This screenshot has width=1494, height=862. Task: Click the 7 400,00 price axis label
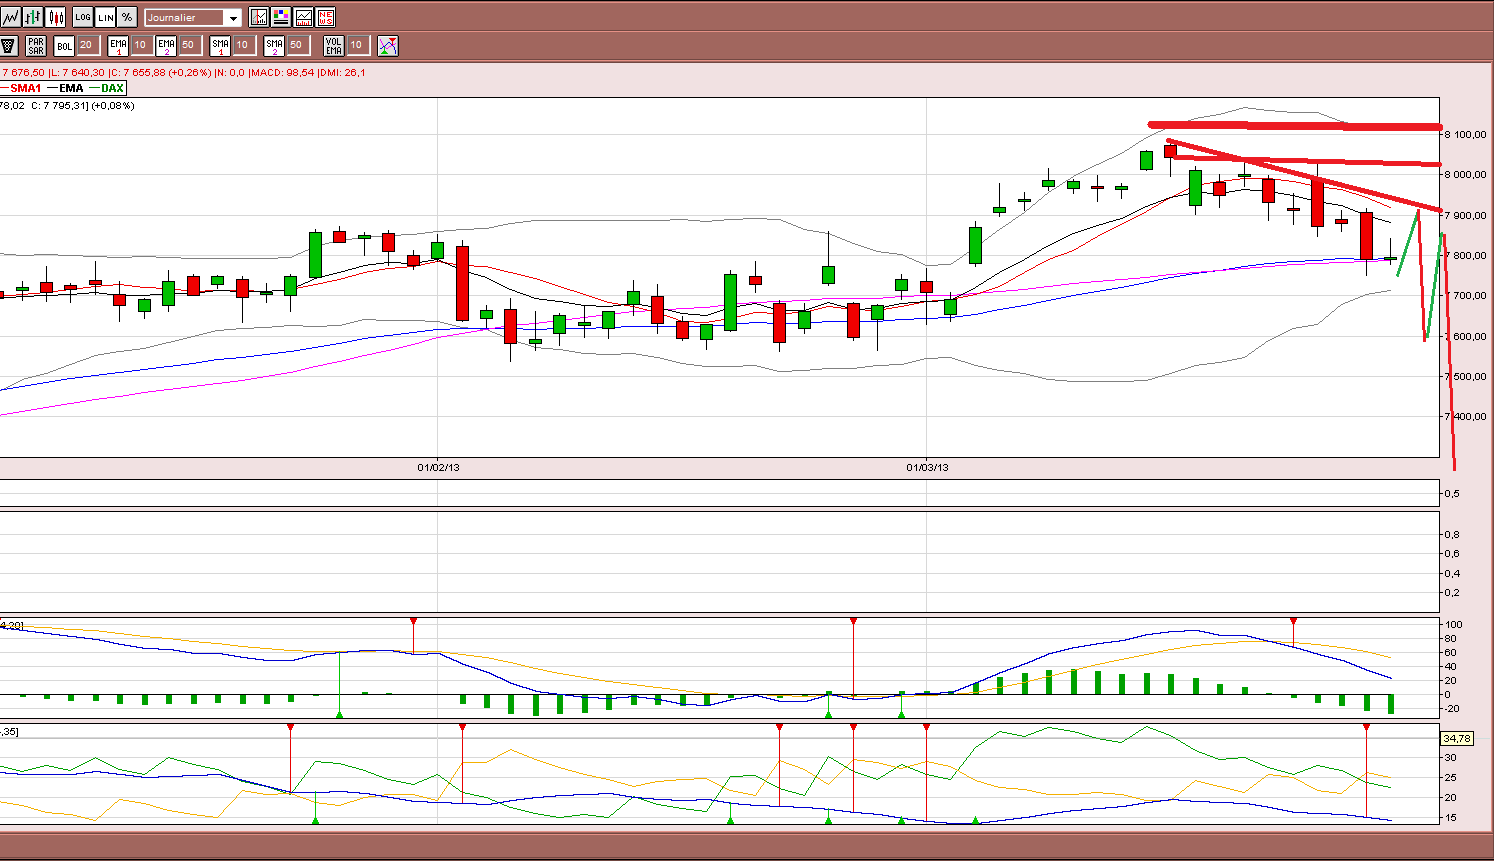pyautogui.click(x=1465, y=417)
